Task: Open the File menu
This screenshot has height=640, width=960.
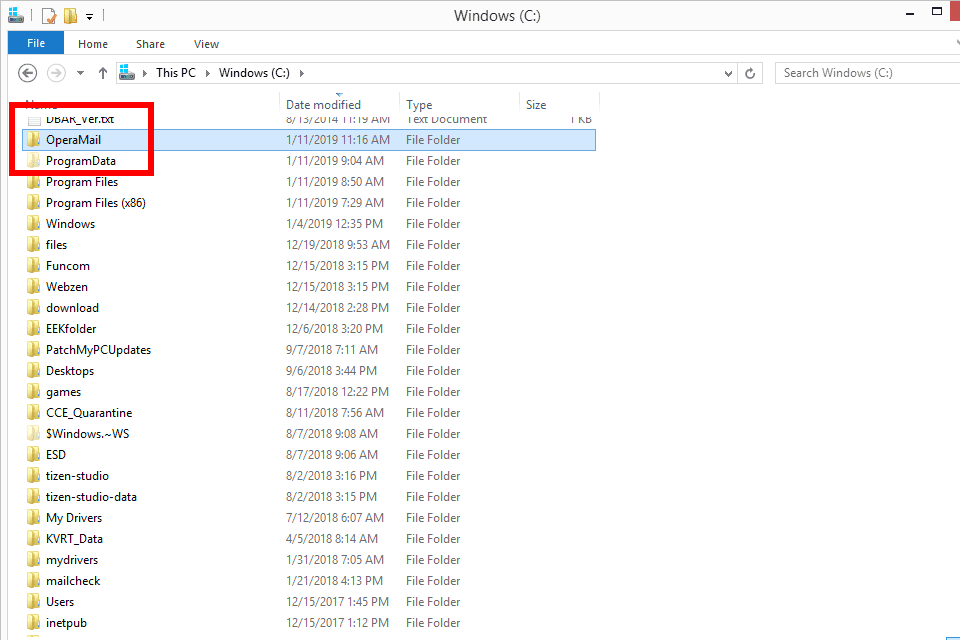Action: point(36,43)
